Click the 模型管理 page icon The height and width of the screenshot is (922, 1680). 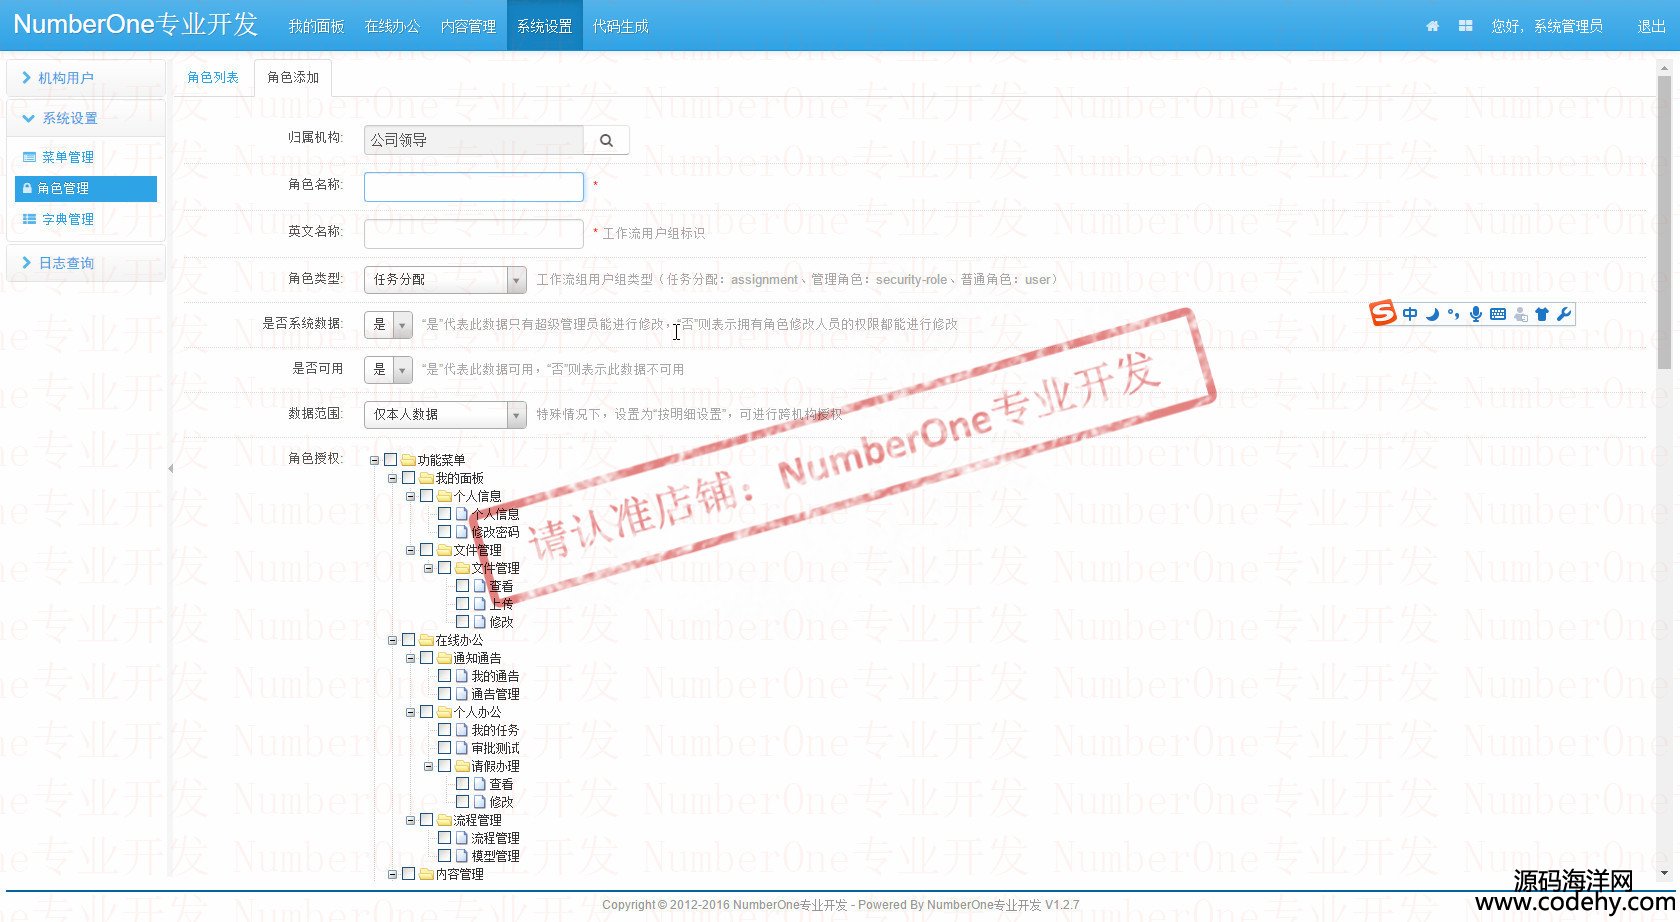461,856
